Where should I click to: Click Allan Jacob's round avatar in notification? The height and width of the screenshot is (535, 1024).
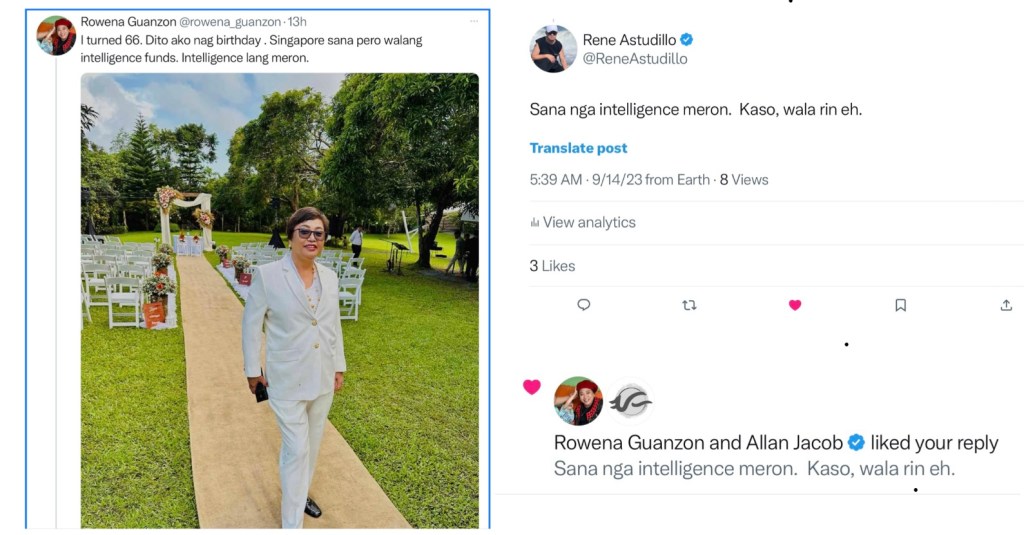point(631,401)
